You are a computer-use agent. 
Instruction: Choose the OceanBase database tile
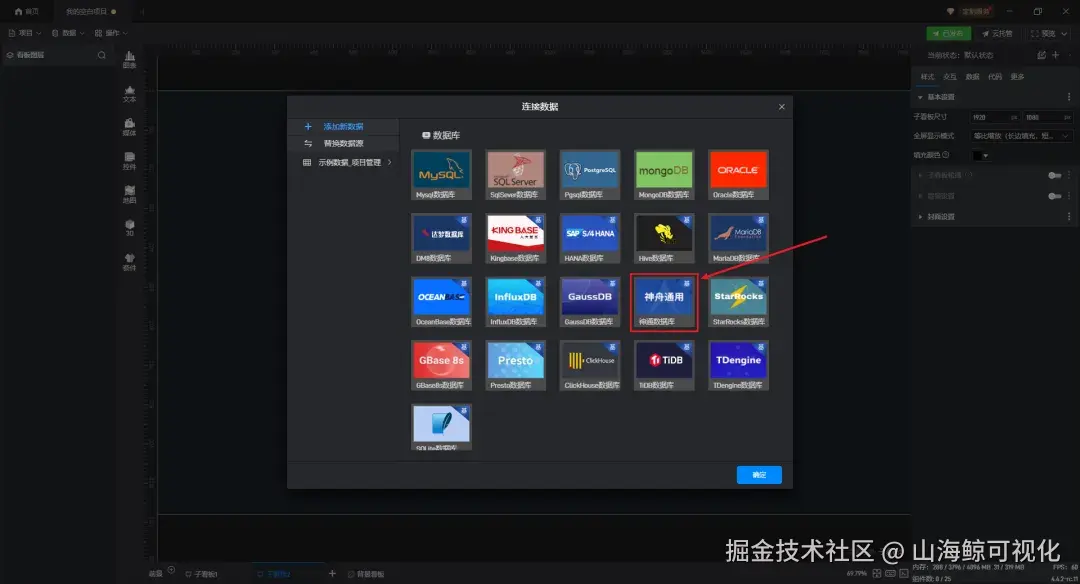(x=442, y=302)
